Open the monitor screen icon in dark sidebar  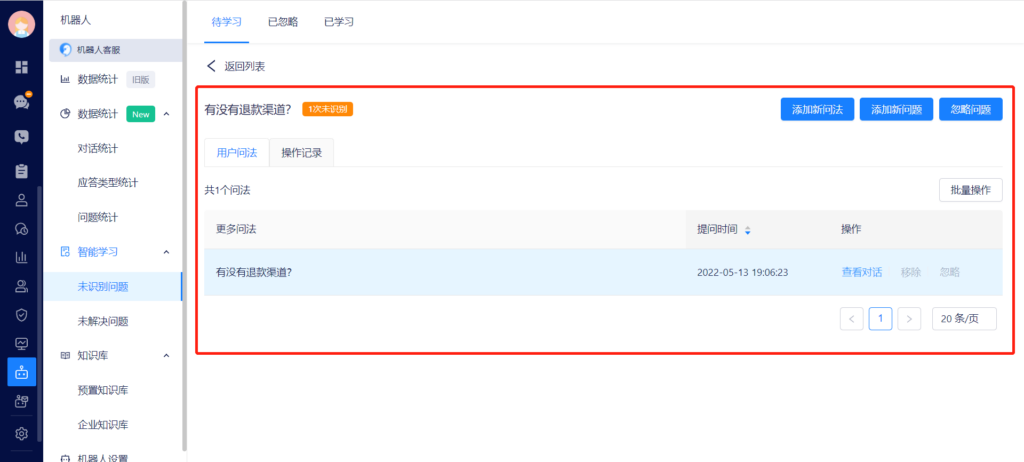[22, 344]
